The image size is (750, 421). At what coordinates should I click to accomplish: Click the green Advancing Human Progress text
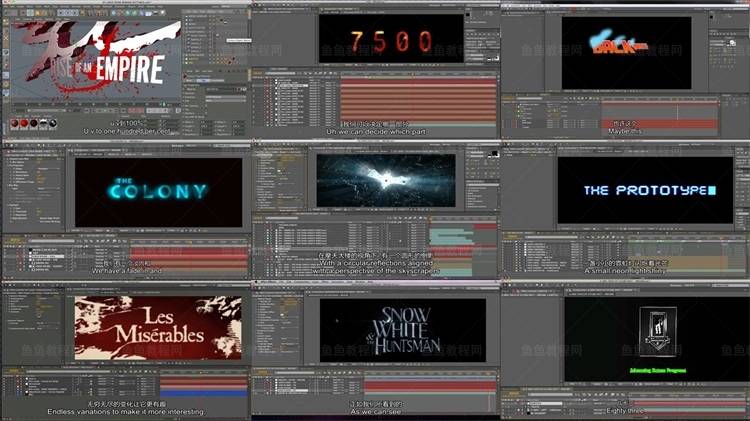[658, 370]
